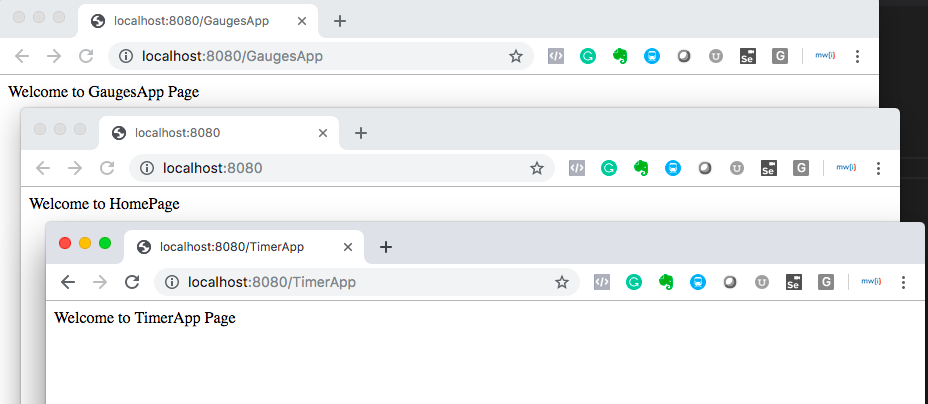Bookmark the HomePage with the star icon
The height and width of the screenshot is (404, 928).
[x=537, y=169]
